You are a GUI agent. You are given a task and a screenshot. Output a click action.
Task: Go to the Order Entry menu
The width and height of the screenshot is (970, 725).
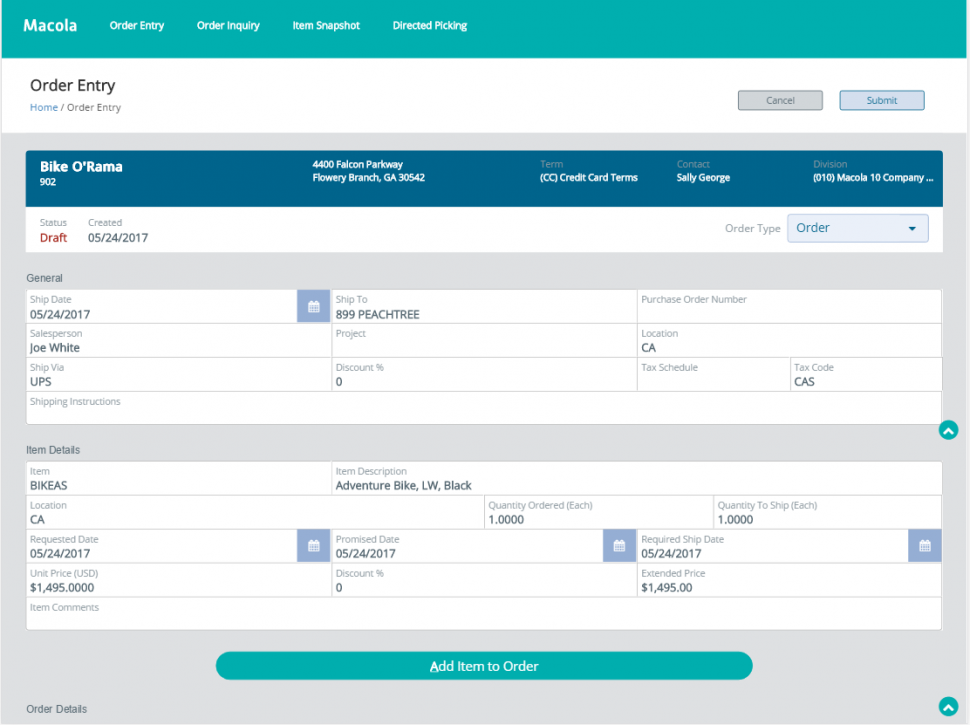pyautogui.click(x=137, y=26)
